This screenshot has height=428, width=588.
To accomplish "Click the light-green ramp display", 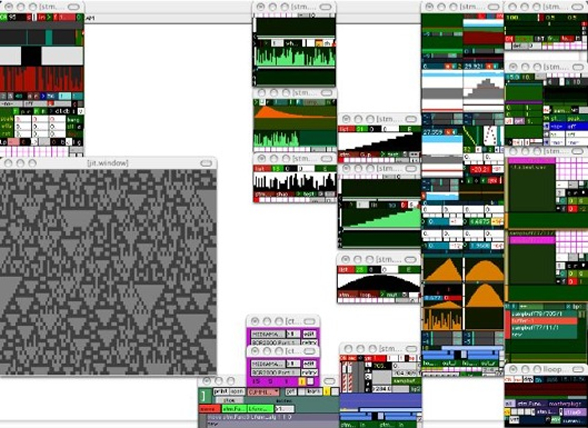I will coord(381,218).
